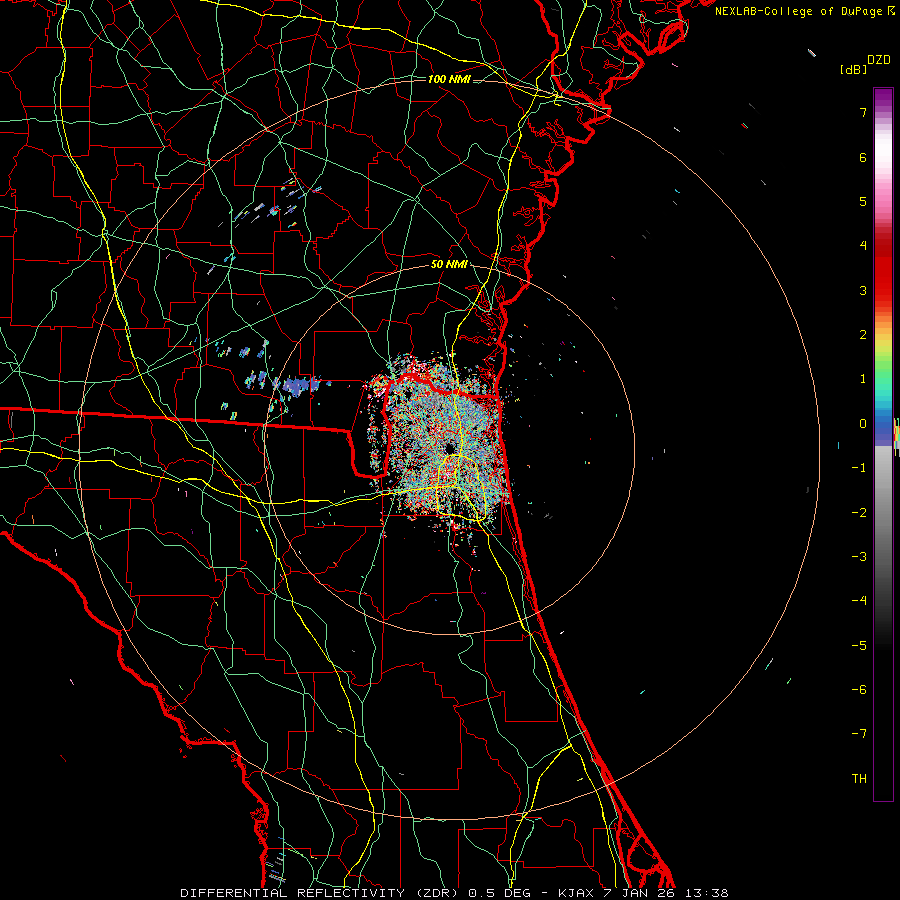Select the -1 value on the ZDR scale
This screenshot has height=900, width=900.
click(x=859, y=468)
